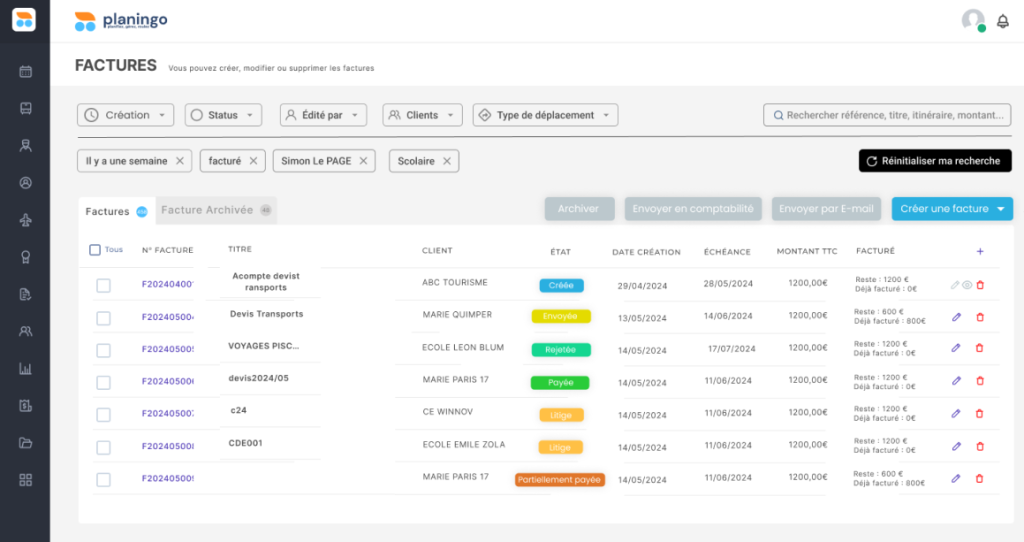Open the bar chart statistics sidebar icon
Image resolution: width=1024 pixels, height=542 pixels.
coord(25,368)
